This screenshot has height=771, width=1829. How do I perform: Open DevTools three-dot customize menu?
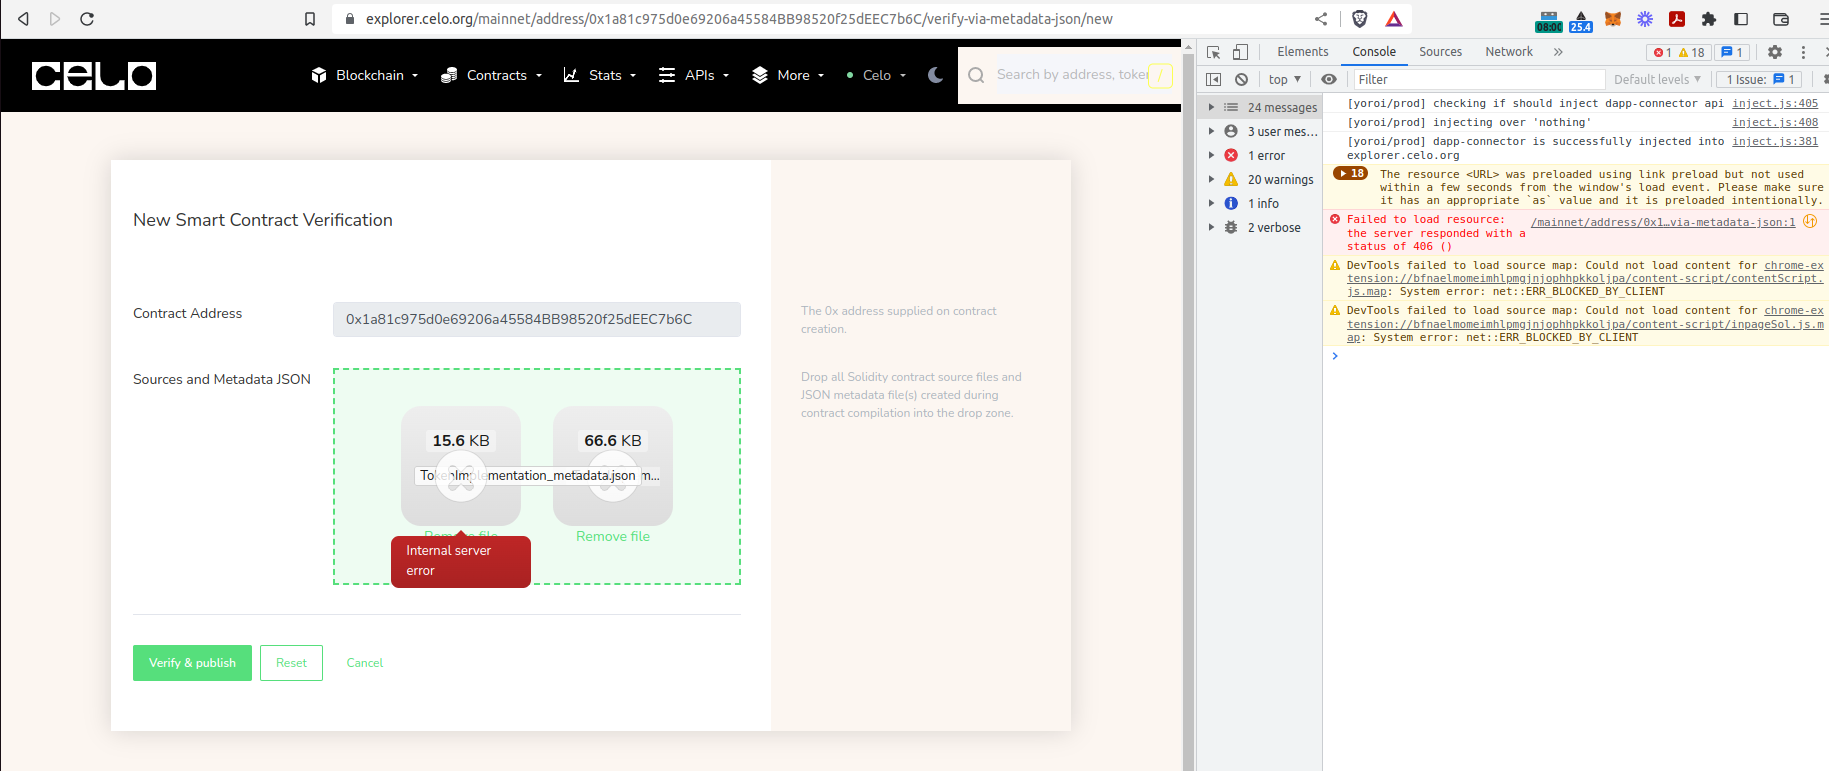click(x=1804, y=52)
